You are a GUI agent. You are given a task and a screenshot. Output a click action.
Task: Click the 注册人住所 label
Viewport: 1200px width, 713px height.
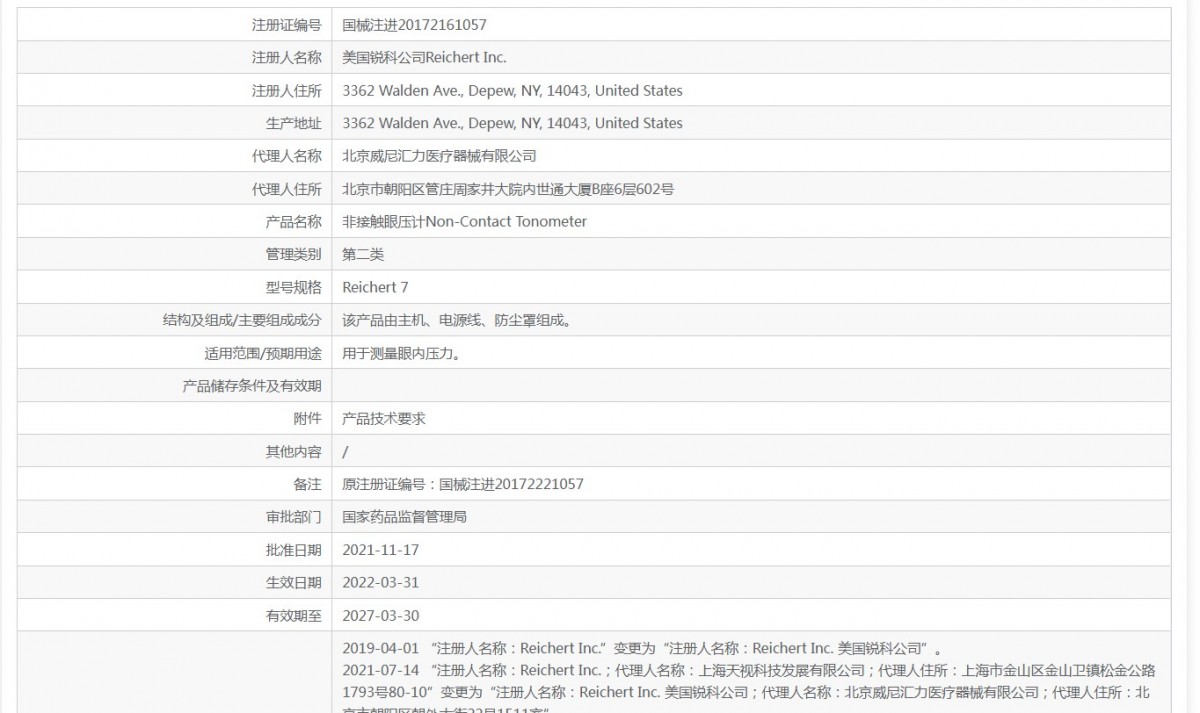click(287, 90)
